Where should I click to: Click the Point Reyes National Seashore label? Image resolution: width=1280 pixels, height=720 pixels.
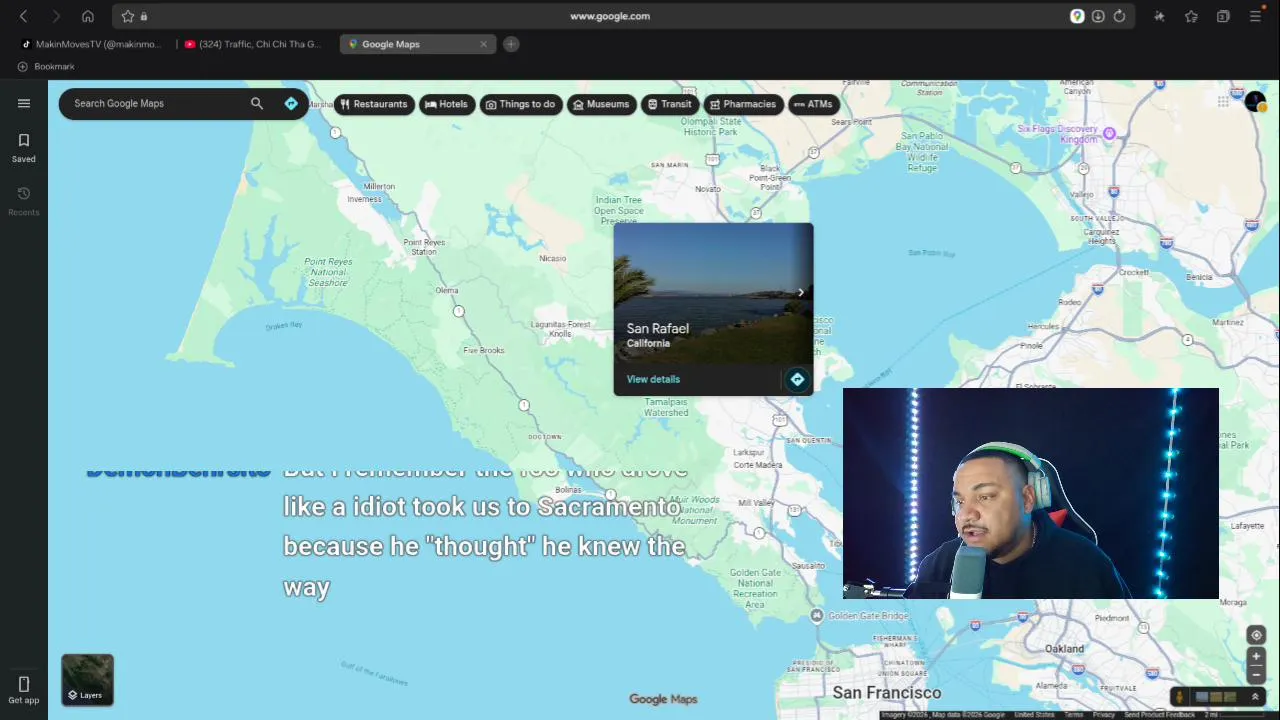(328, 272)
